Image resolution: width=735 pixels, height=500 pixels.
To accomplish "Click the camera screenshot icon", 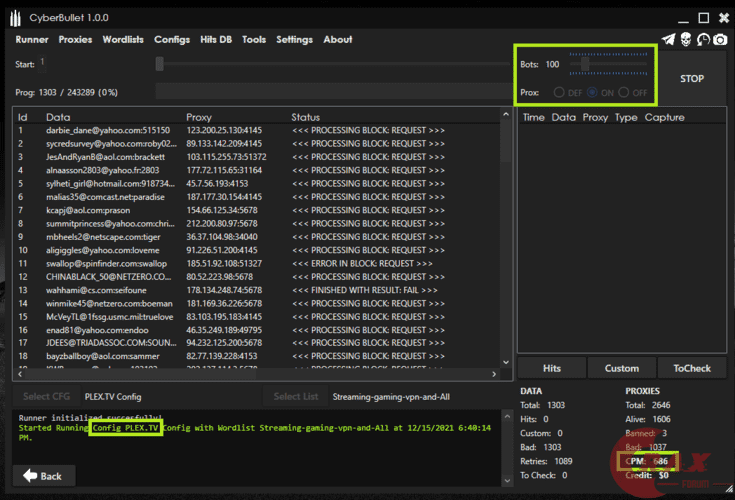I will tap(720, 40).
